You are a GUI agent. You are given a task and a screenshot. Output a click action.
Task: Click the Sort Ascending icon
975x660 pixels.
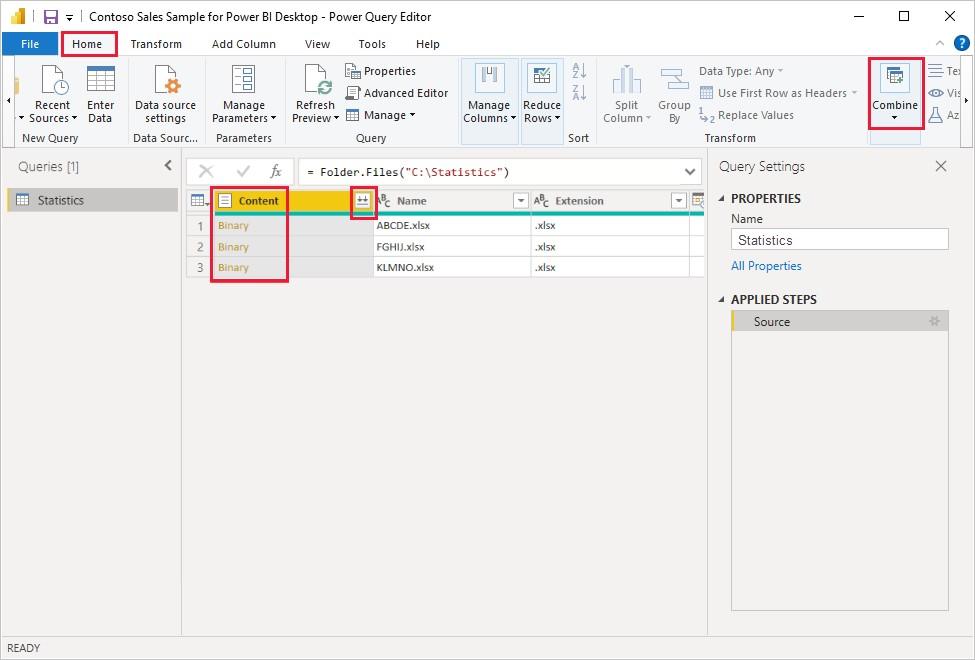click(x=579, y=72)
